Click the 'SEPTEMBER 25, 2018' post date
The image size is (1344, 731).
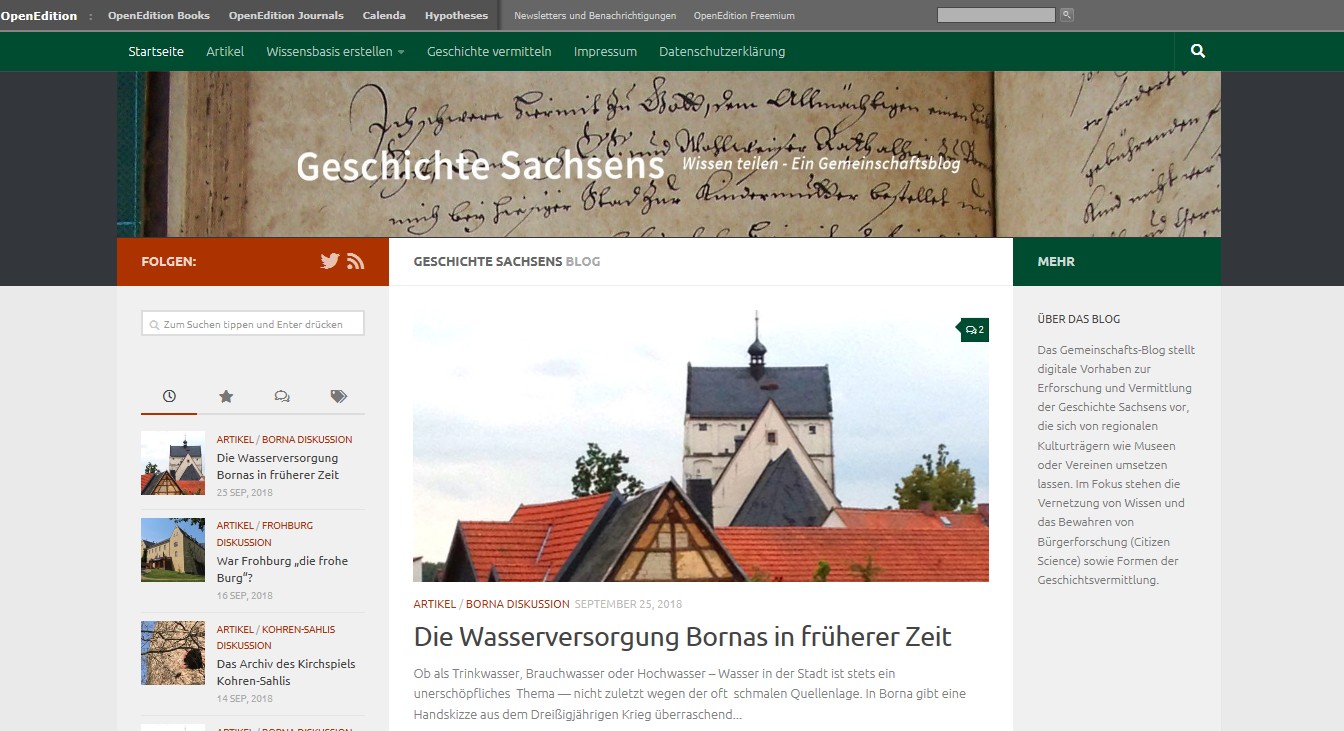[628, 604]
